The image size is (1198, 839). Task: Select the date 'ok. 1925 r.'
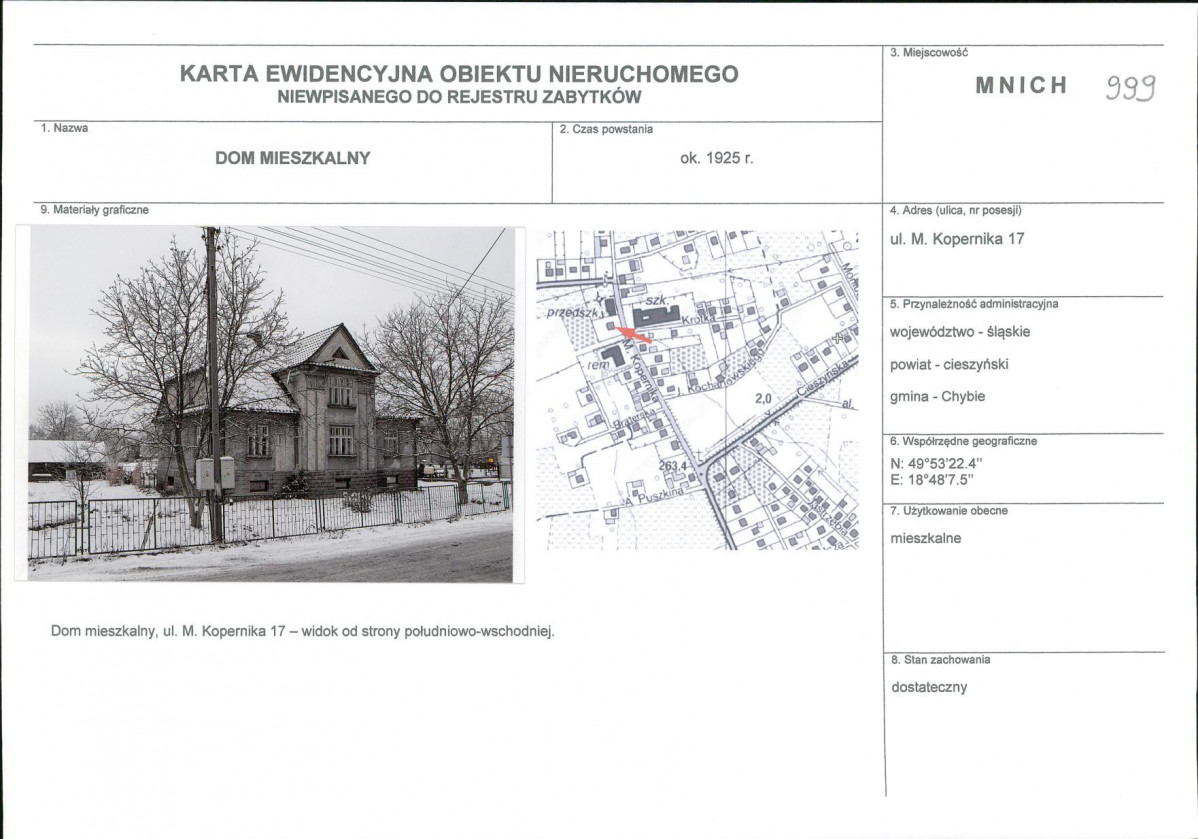[717, 158]
